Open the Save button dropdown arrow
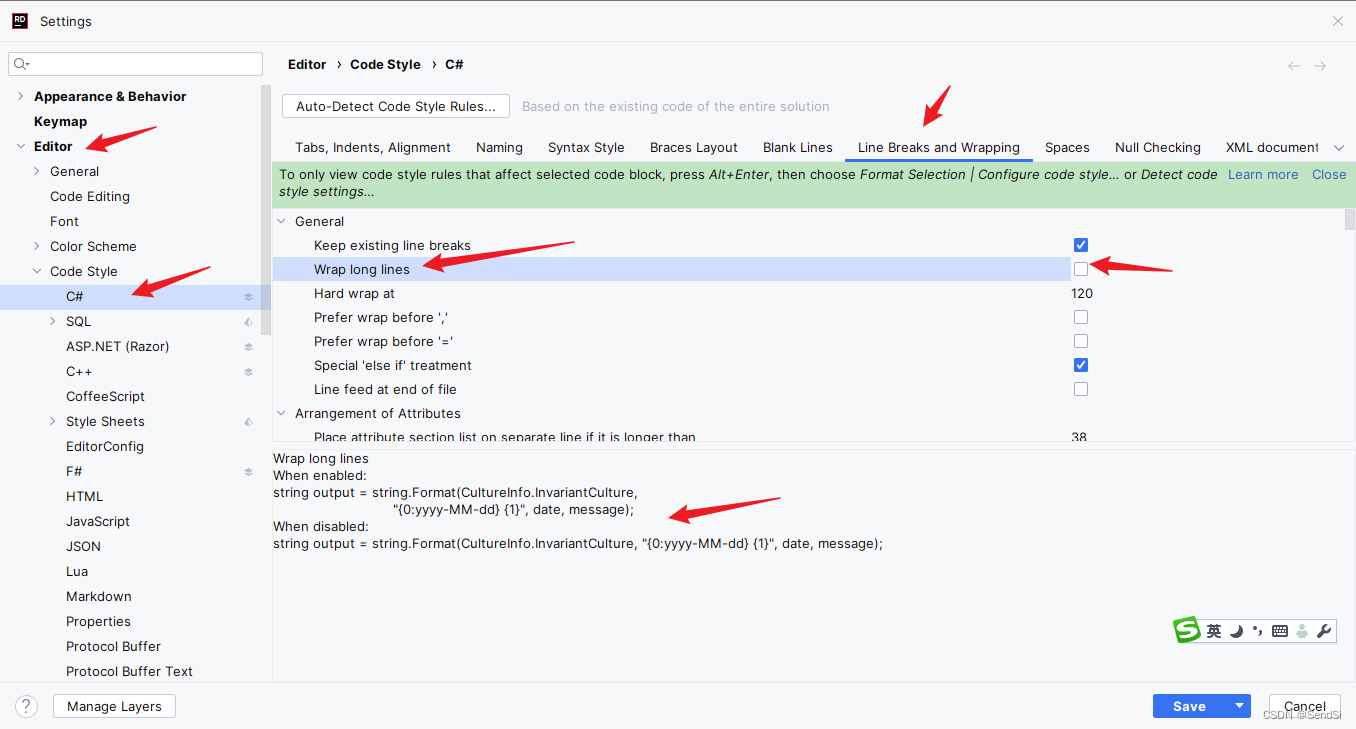The image size is (1356, 729). click(x=1239, y=706)
